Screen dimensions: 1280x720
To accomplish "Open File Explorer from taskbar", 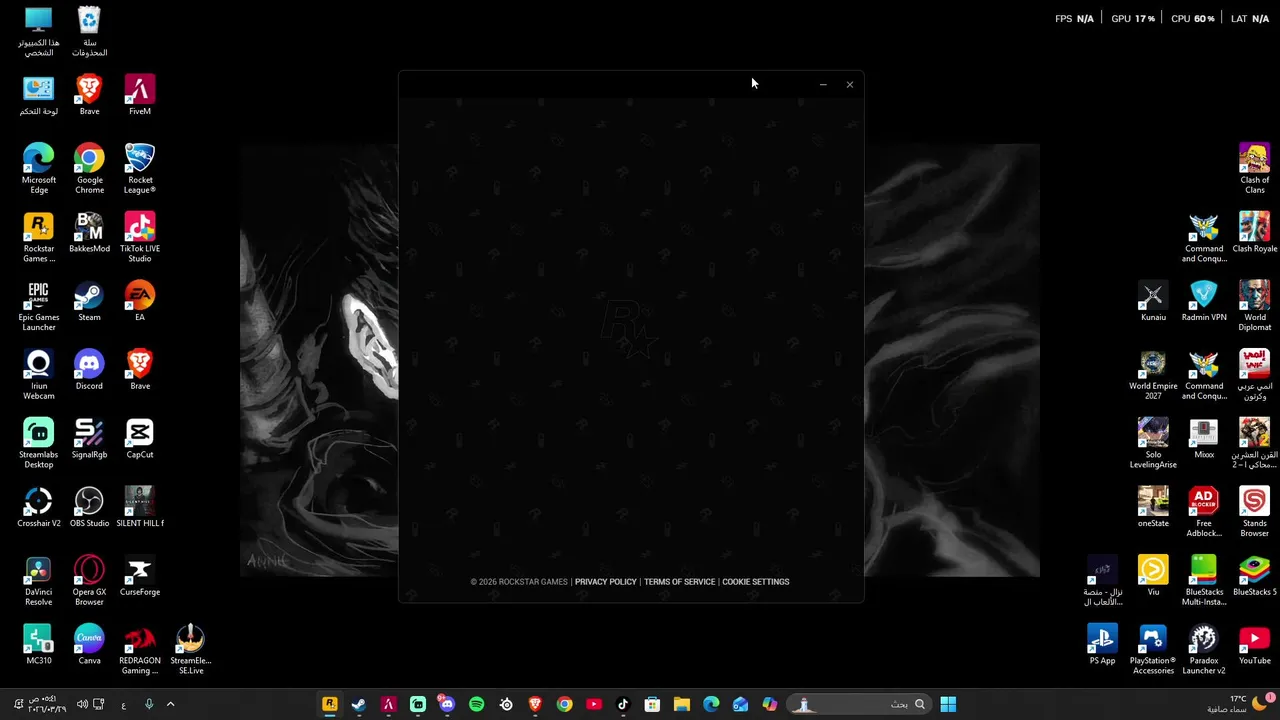I will click(x=682, y=704).
